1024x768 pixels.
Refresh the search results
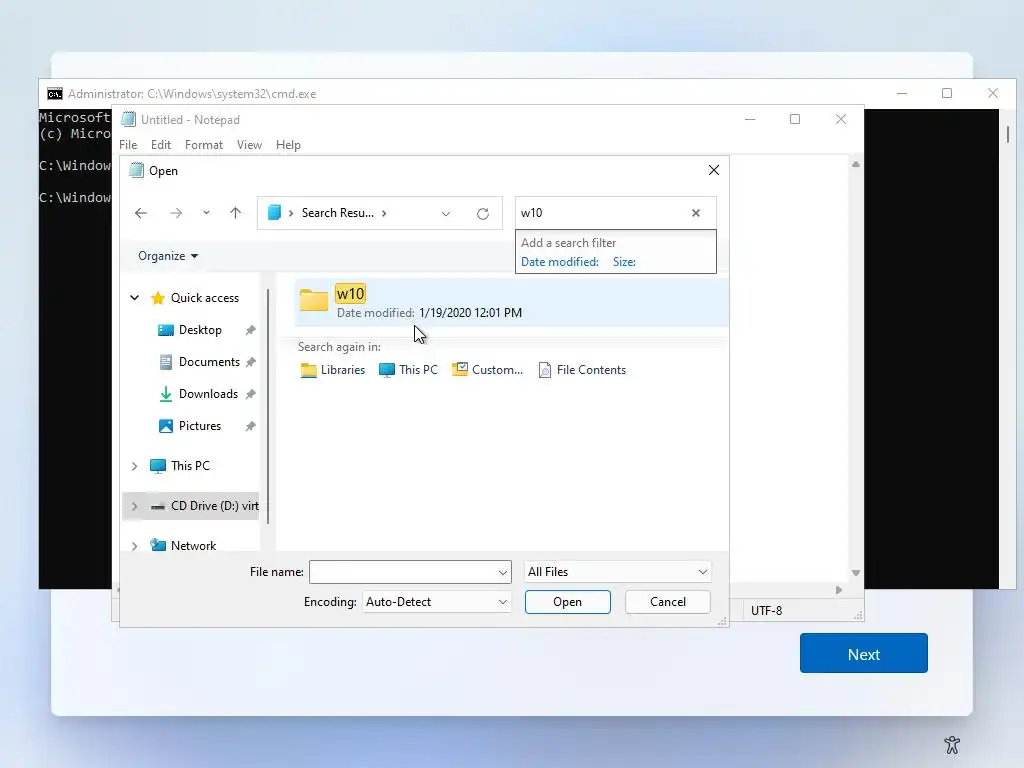(483, 214)
